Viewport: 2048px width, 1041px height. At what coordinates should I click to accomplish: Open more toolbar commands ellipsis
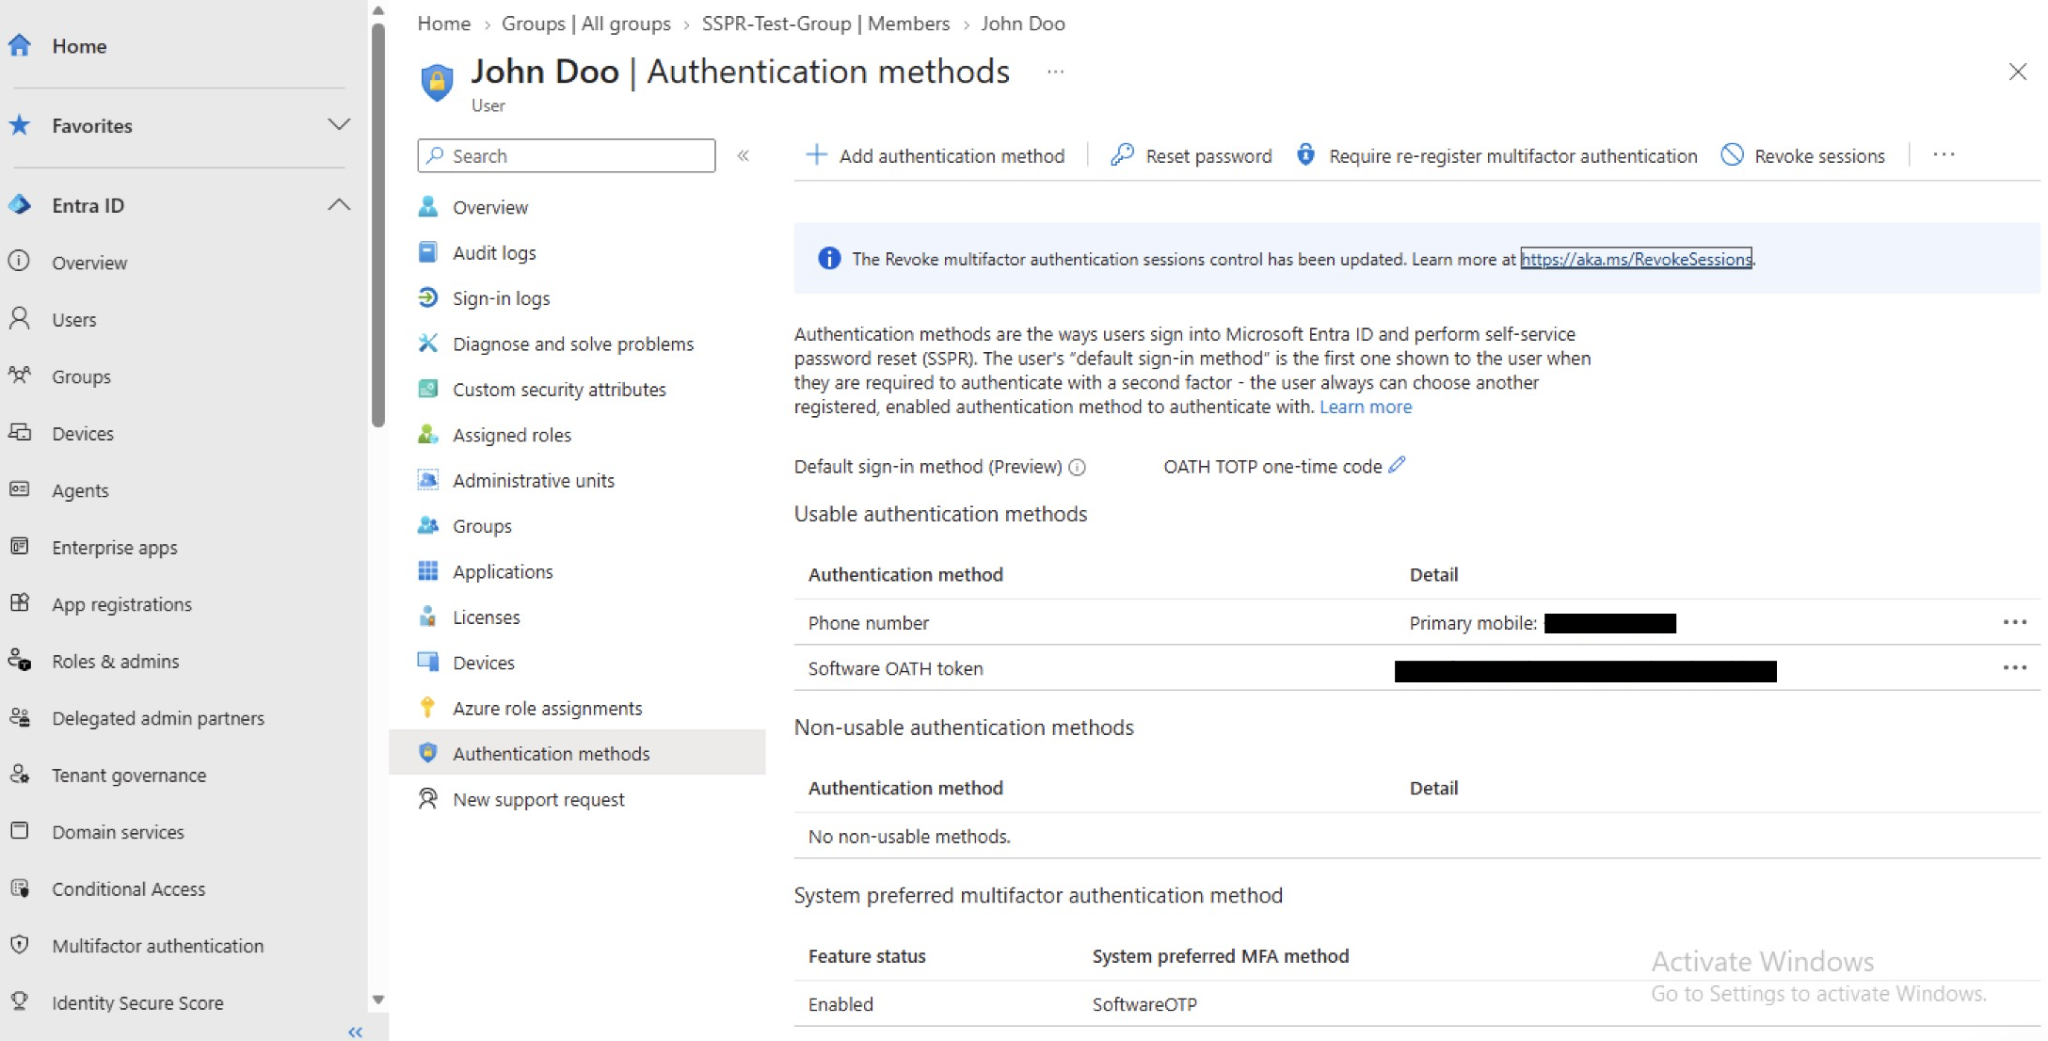point(1943,155)
